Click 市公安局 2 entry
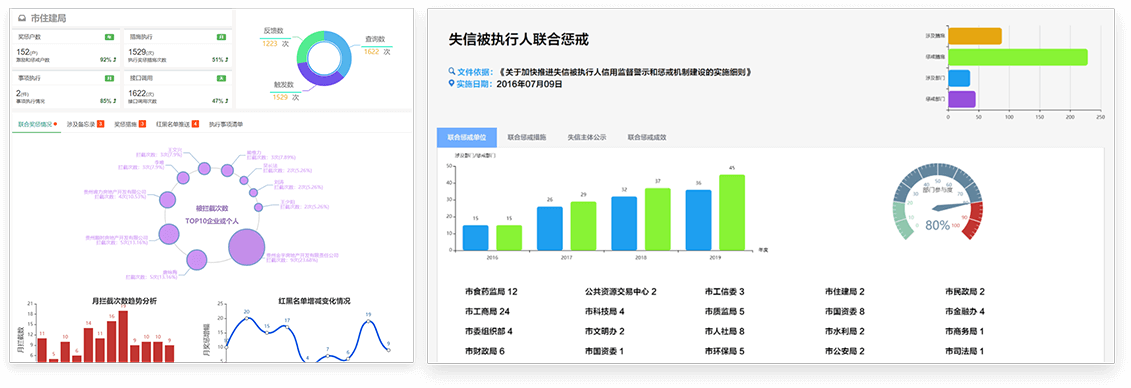 845,351
